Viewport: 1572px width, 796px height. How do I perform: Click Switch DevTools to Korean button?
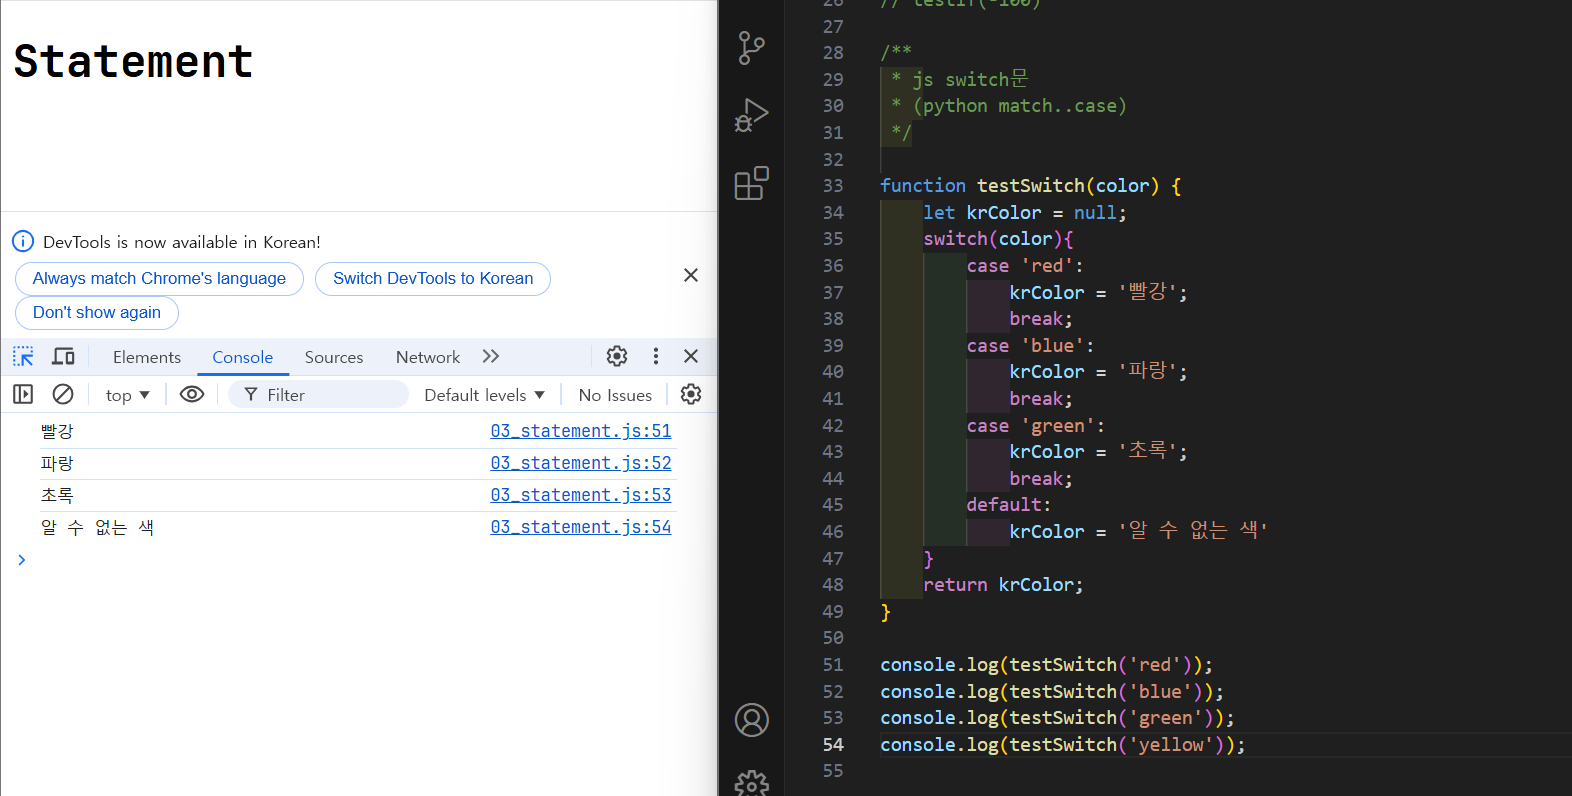click(433, 279)
